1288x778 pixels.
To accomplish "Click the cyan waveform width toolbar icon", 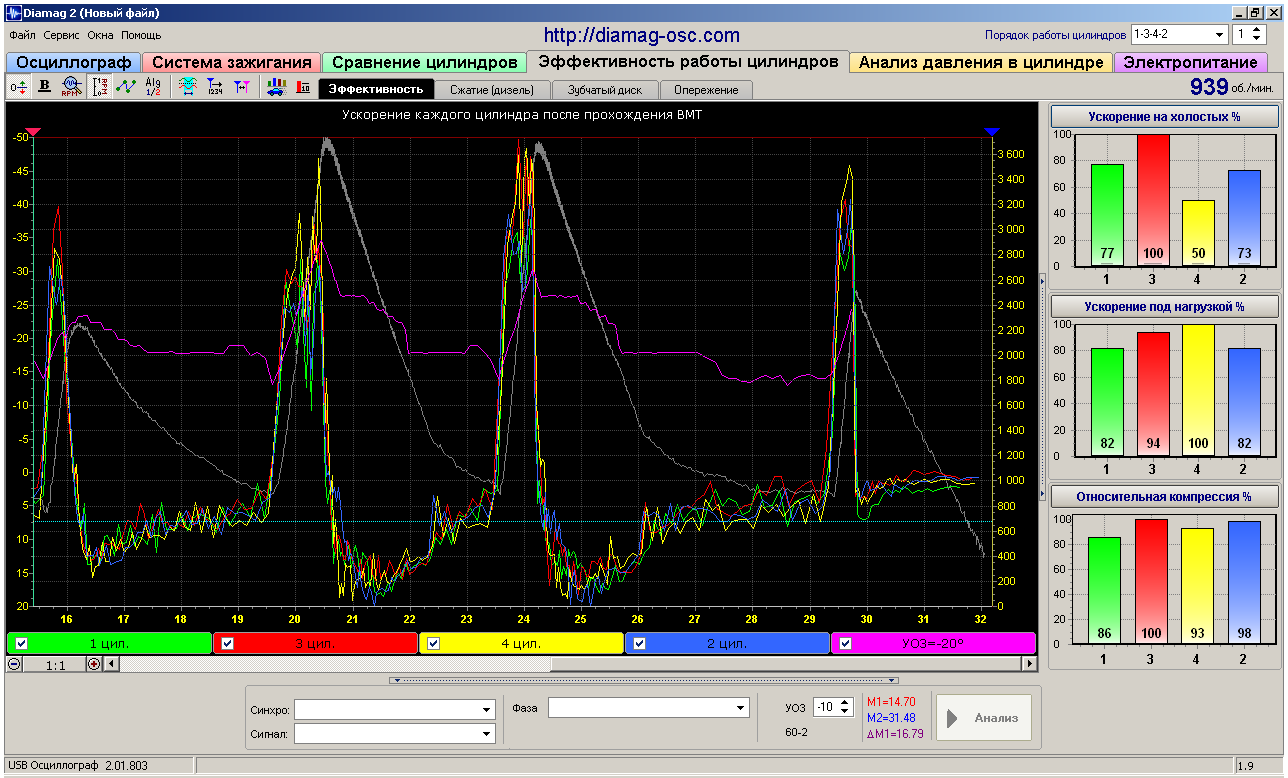I will tap(187, 87).
